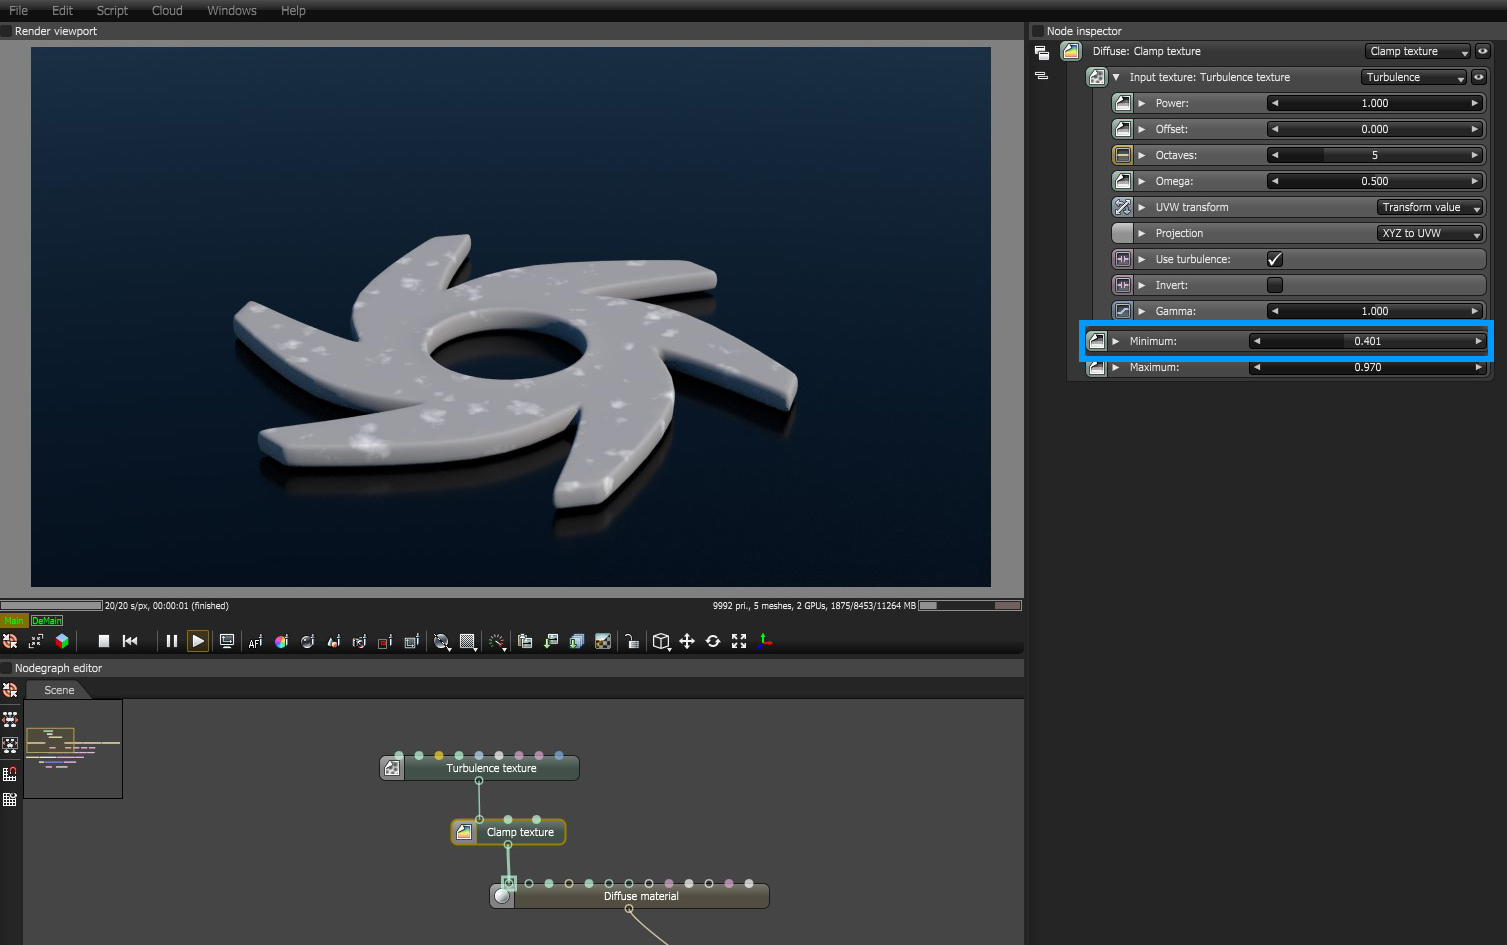
Task: Restart the render with the rewind icon
Action: [x=130, y=641]
